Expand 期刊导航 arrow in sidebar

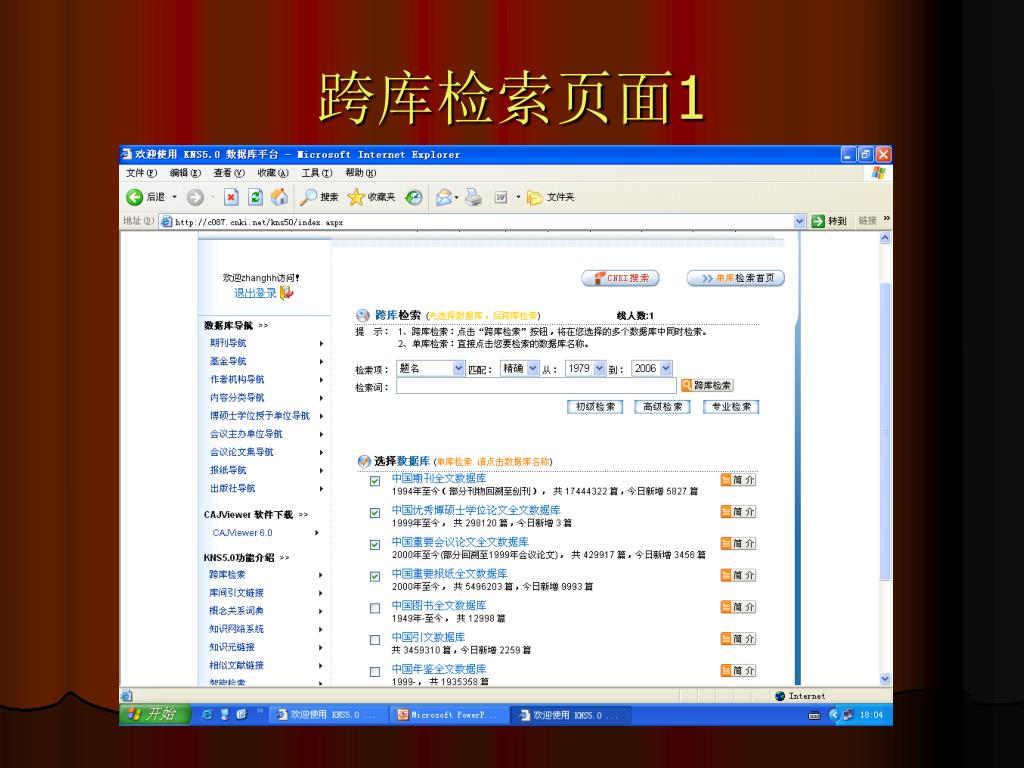321,344
